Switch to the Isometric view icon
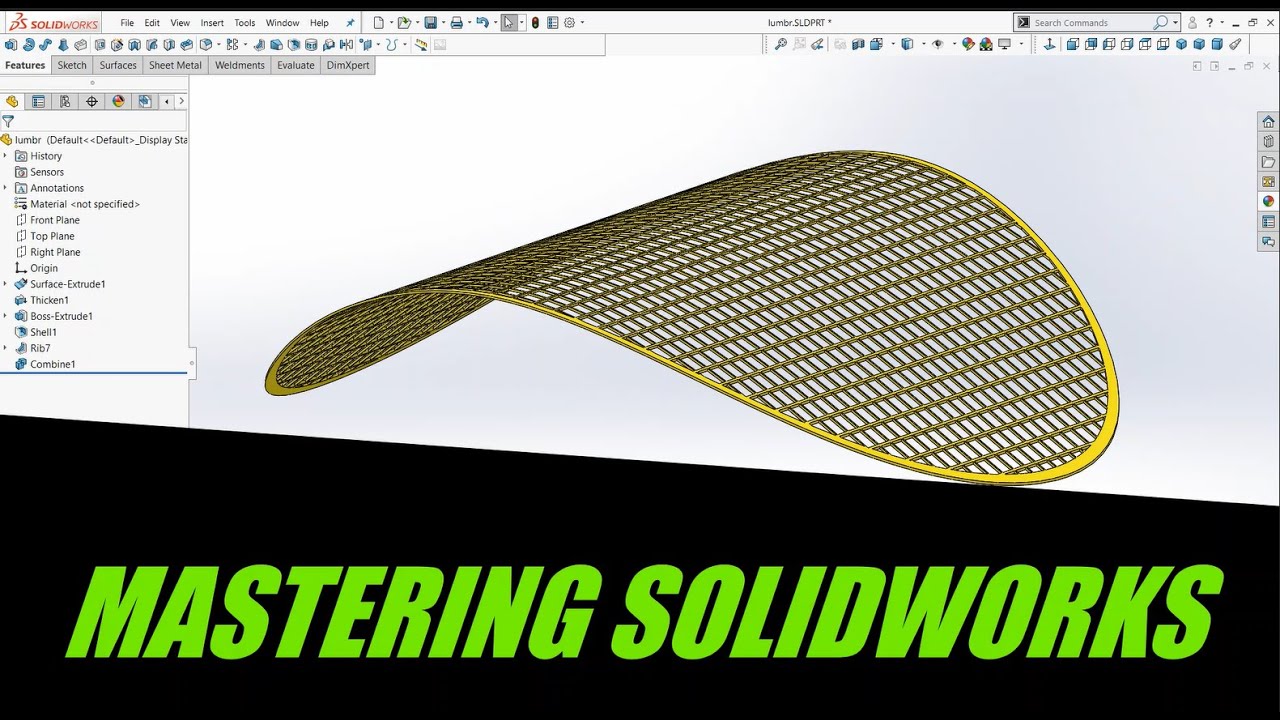 coord(1181,44)
